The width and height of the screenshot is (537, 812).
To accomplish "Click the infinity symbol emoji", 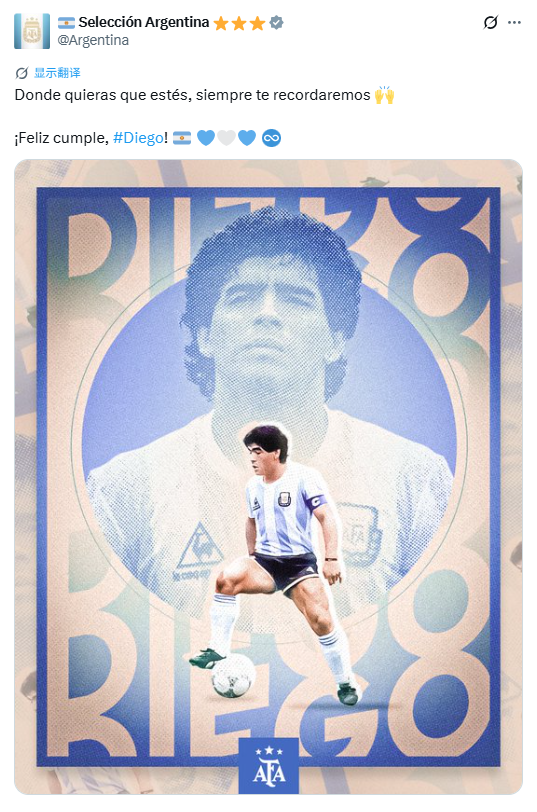I will 271,138.
